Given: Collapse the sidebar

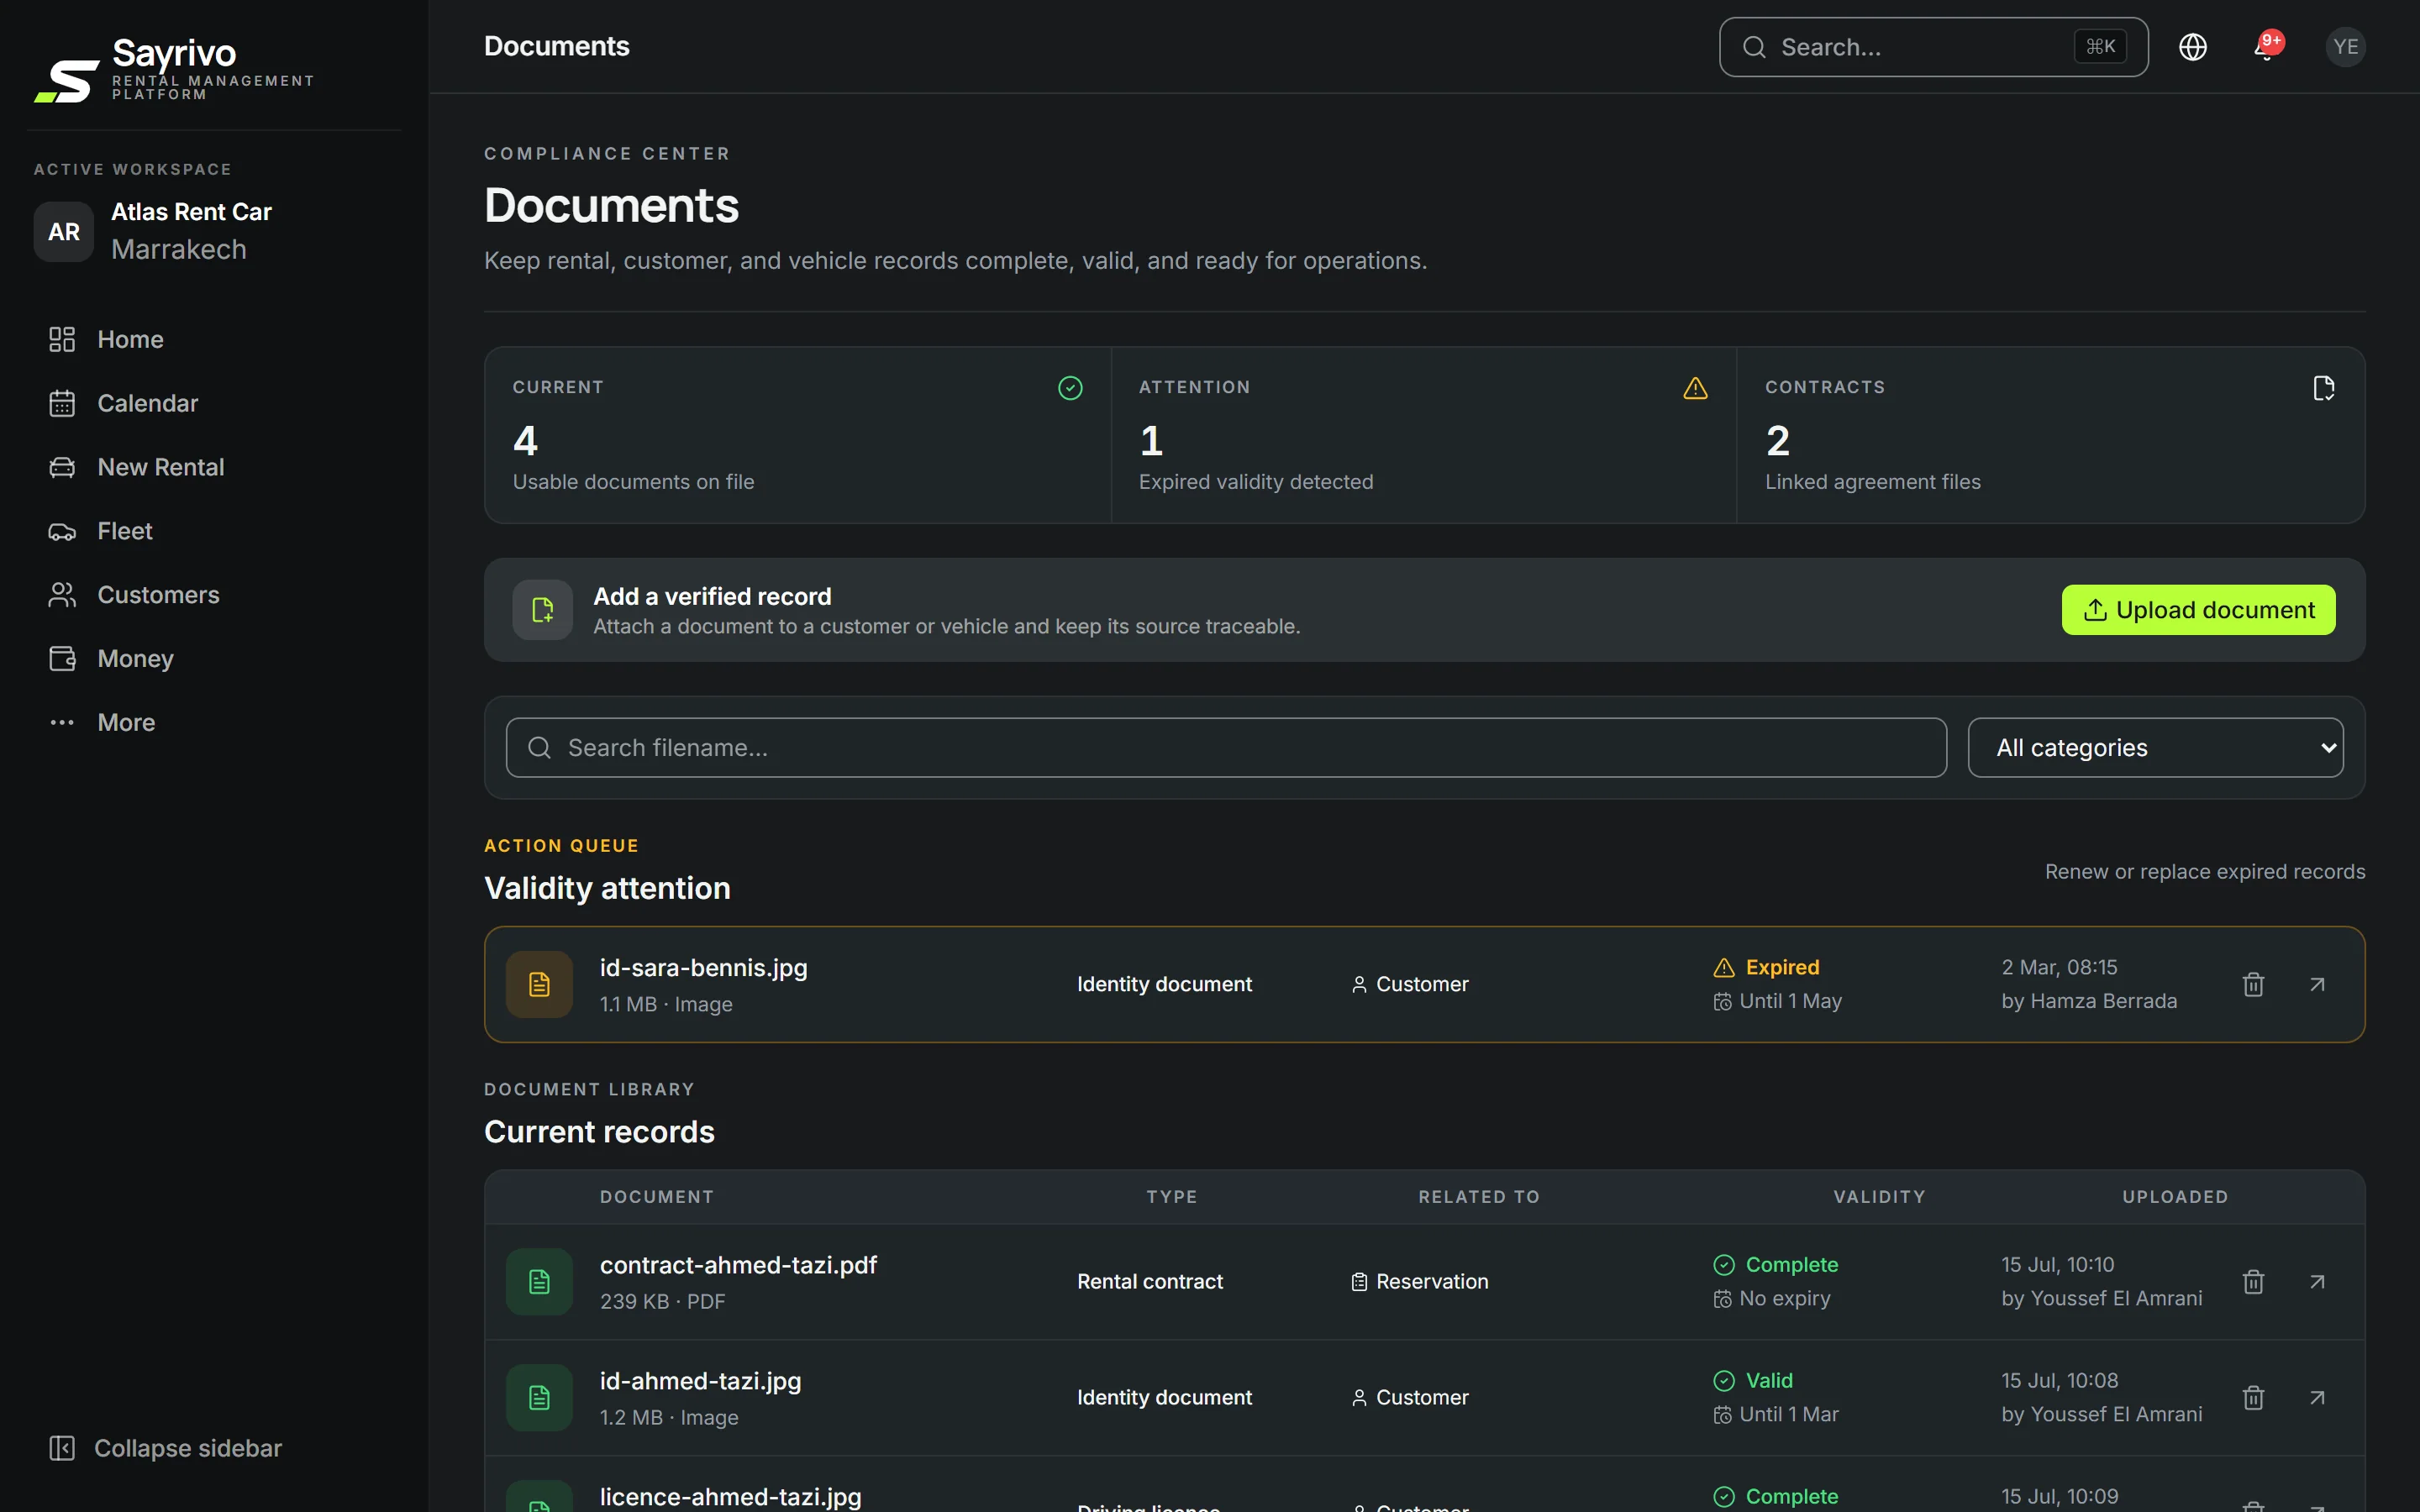Looking at the screenshot, I should point(166,1448).
